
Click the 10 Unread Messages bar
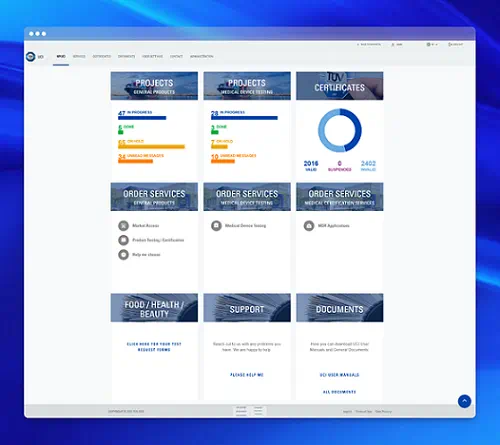click(223, 161)
